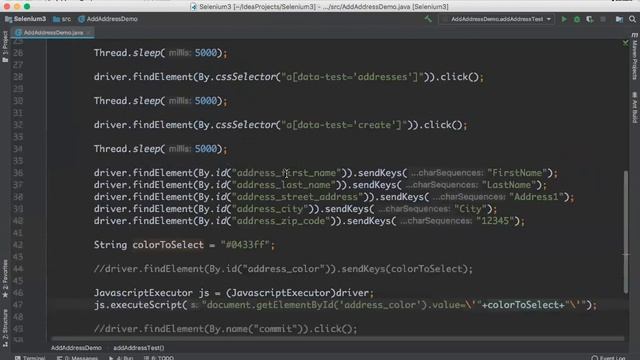Click the green inspection status mark atop the editor
The height and width of the screenshot is (360, 640).
click(x=625, y=43)
